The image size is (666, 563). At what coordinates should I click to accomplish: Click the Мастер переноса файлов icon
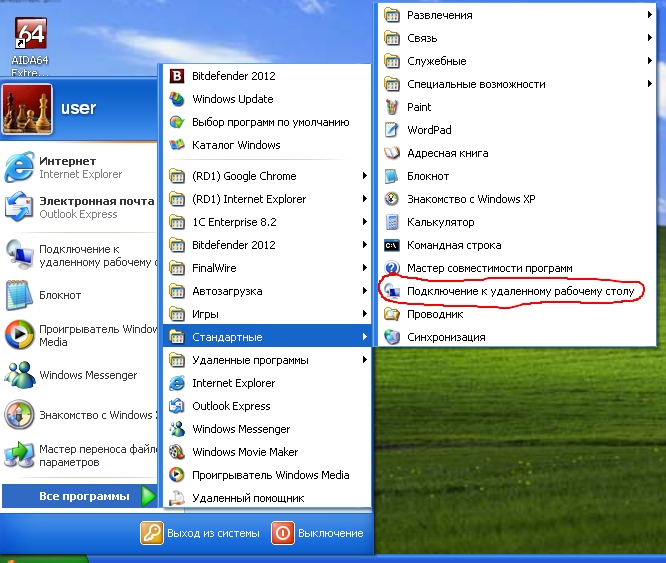pos(19,455)
